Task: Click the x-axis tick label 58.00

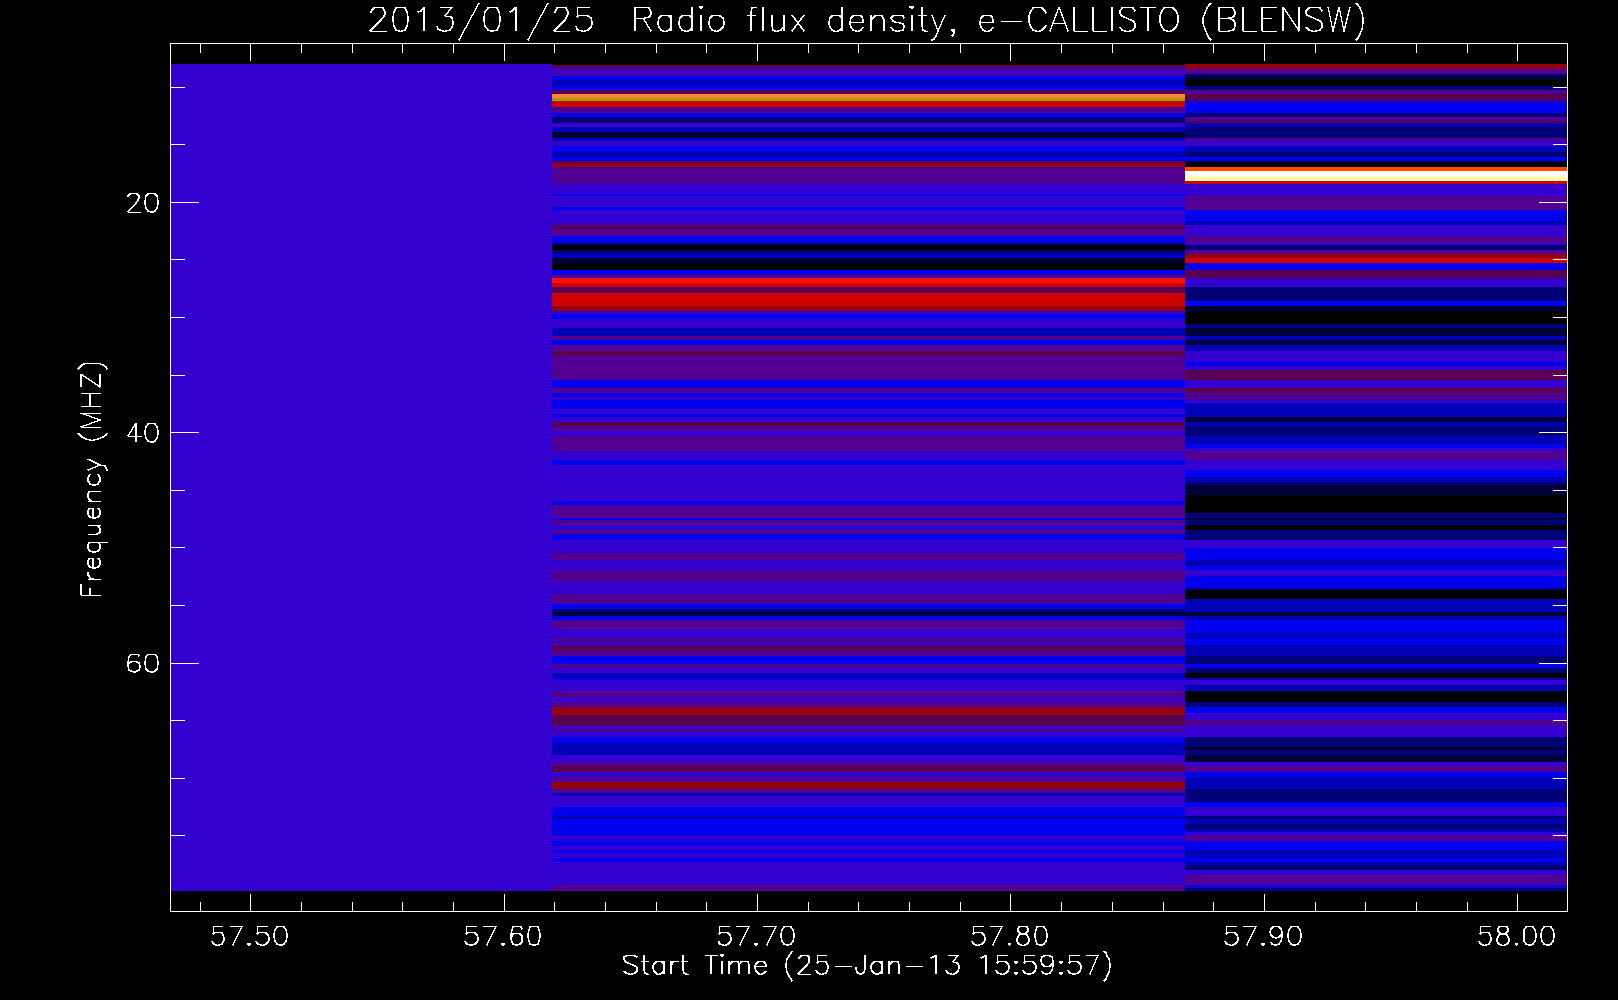Action: coord(1517,937)
